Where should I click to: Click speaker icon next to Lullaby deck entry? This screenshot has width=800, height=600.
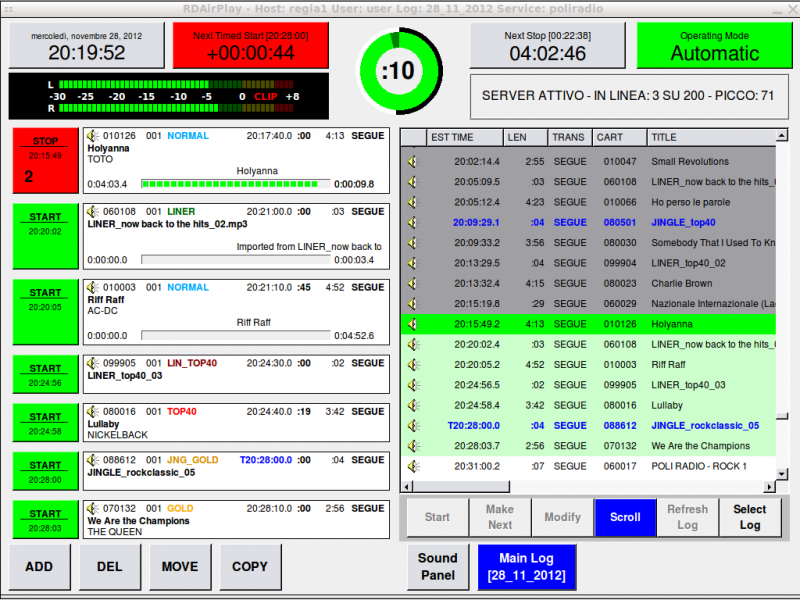[93, 411]
